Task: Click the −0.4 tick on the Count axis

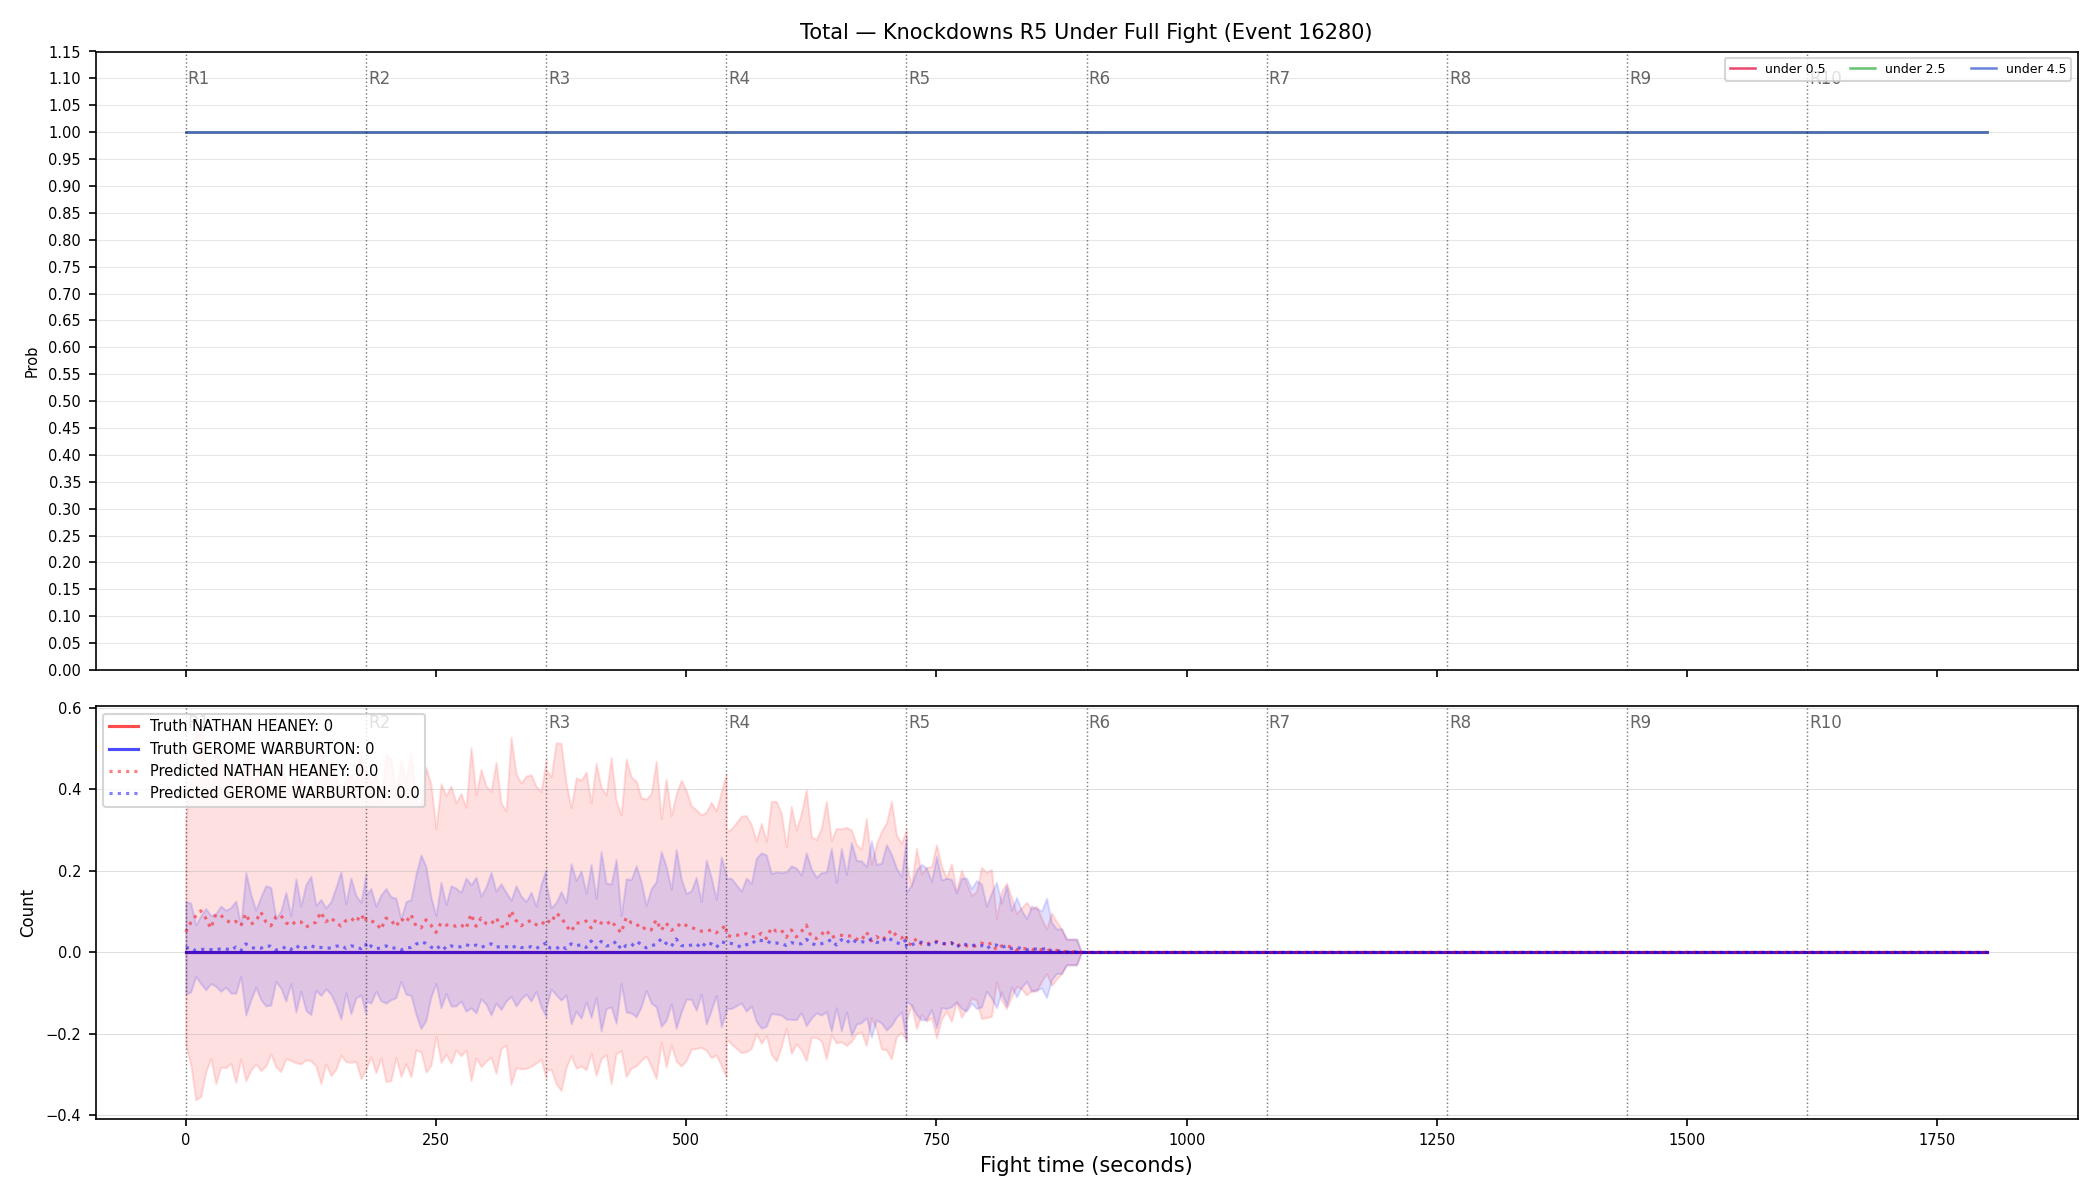Action: pyautogui.click(x=63, y=1115)
